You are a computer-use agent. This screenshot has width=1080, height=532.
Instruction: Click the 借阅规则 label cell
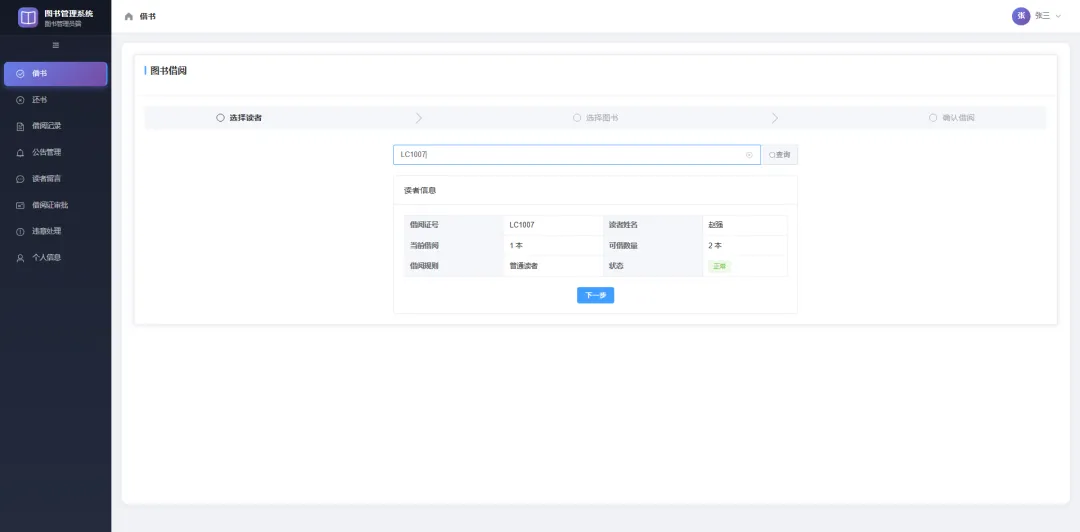click(x=454, y=266)
